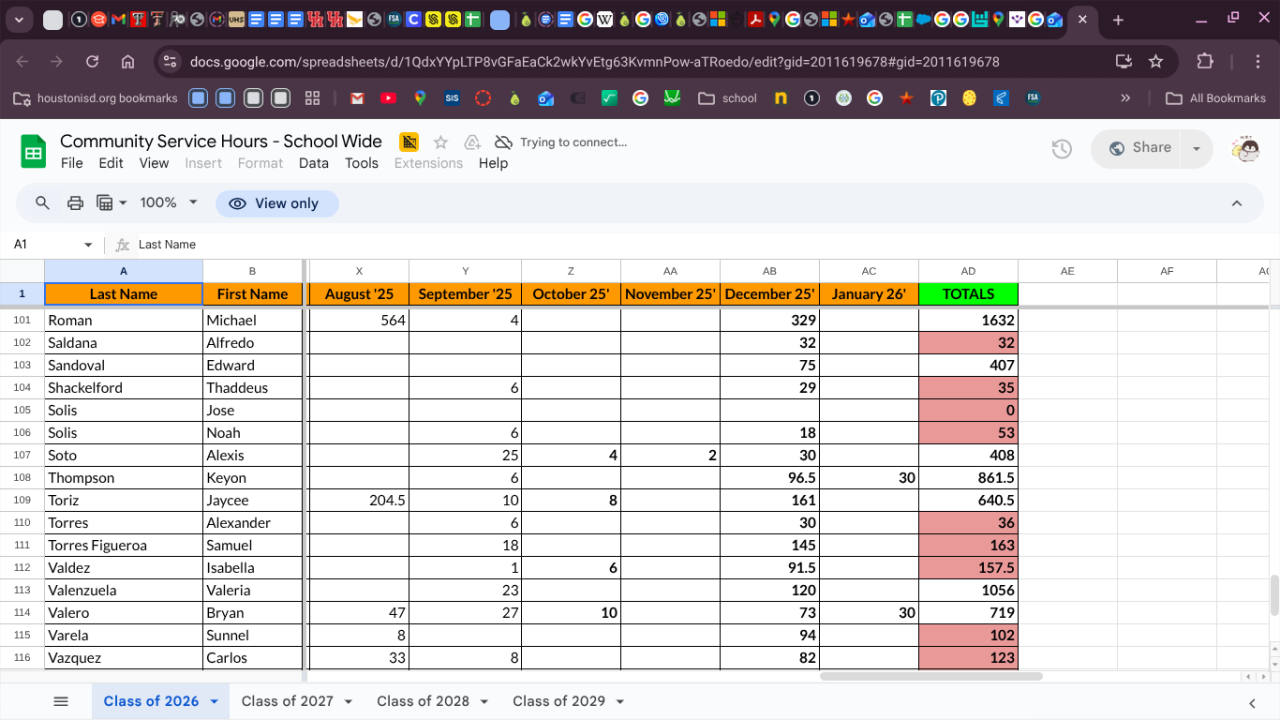Screen dimensions: 1280x720
Task: Select the TOTALS header cell
Action: (x=968, y=294)
